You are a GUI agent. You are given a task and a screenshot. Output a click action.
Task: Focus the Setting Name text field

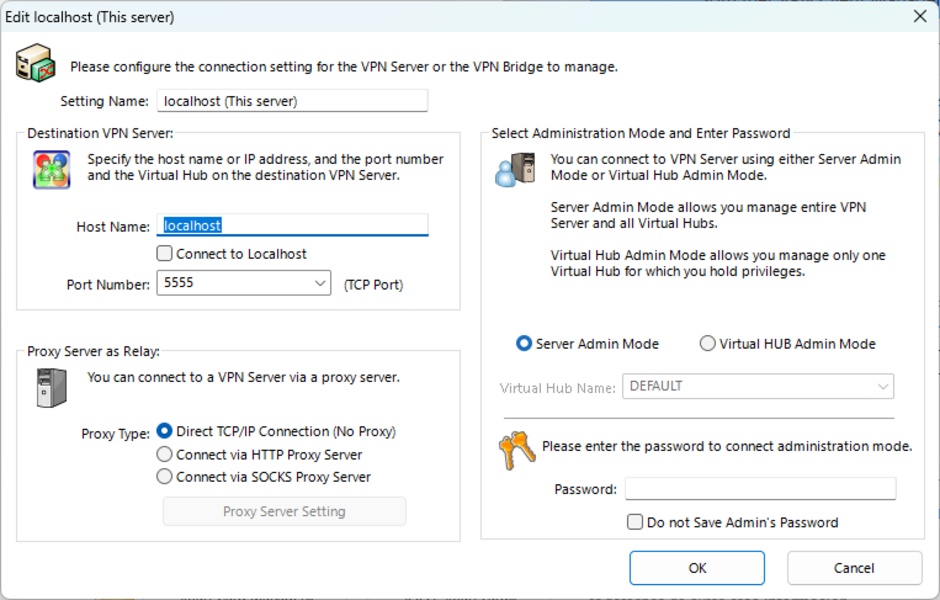click(x=292, y=101)
